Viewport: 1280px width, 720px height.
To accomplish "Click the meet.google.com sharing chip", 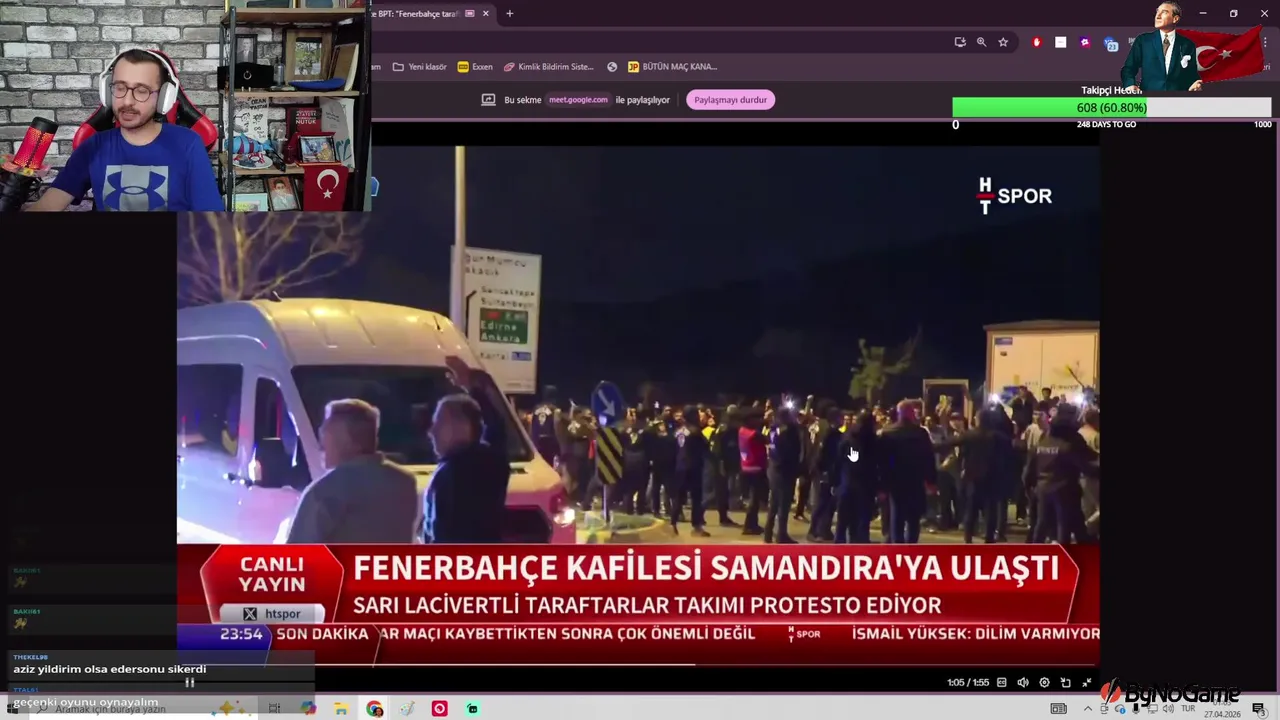I will pos(578,100).
